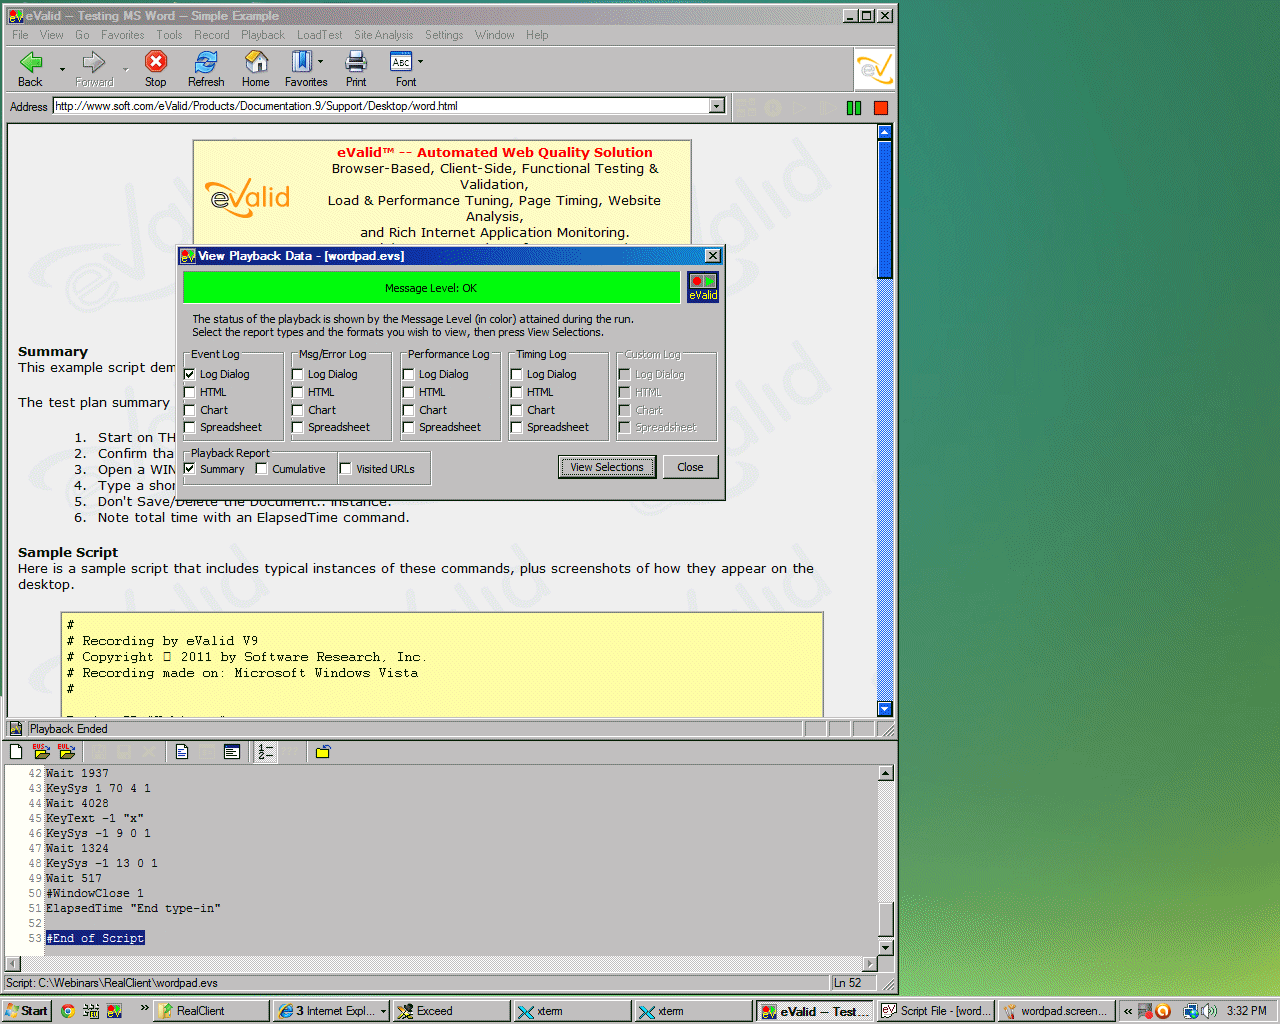Screen dimensions: 1280x1024
Task: Open the View menu
Action: pos(51,35)
